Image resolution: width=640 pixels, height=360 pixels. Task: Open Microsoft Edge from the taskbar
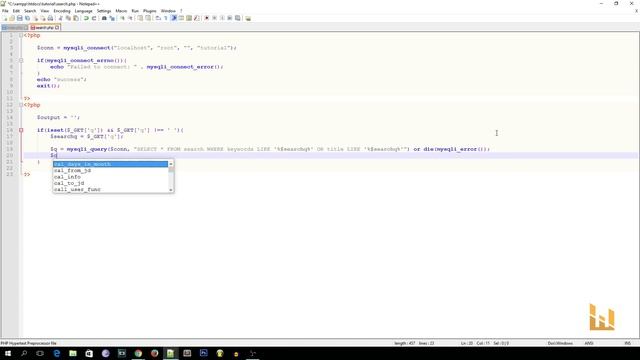[57, 353]
